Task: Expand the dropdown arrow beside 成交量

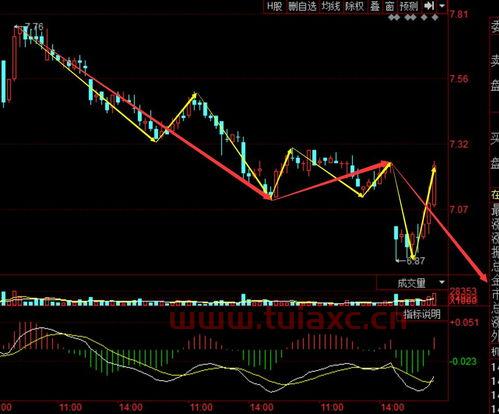Action: [x=442, y=283]
